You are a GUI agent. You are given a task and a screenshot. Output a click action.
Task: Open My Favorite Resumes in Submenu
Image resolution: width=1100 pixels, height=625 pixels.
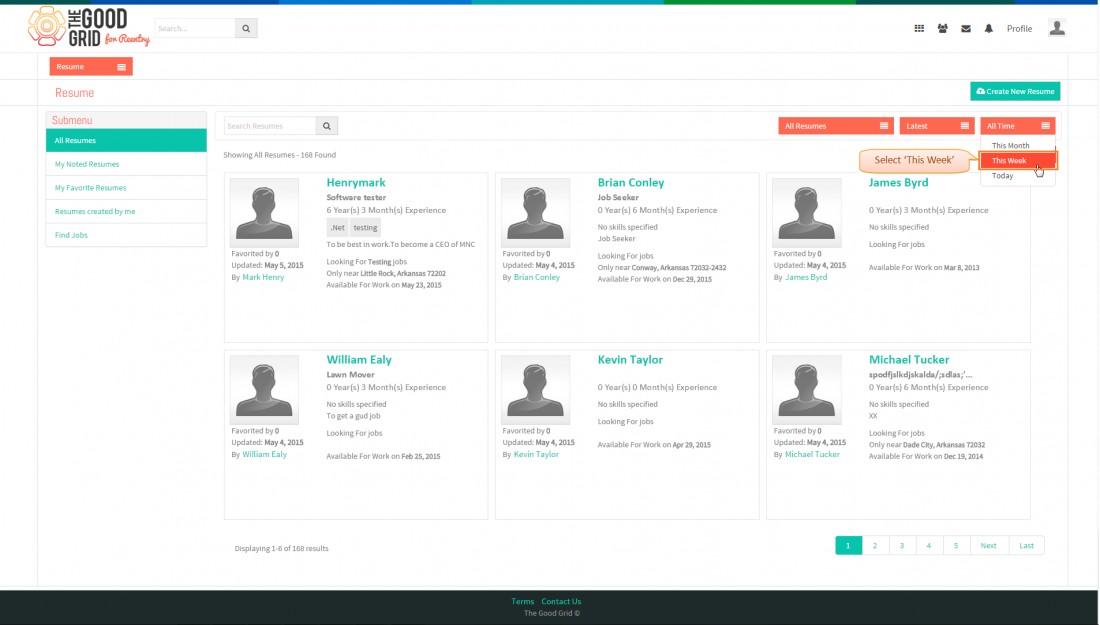(x=126, y=188)
